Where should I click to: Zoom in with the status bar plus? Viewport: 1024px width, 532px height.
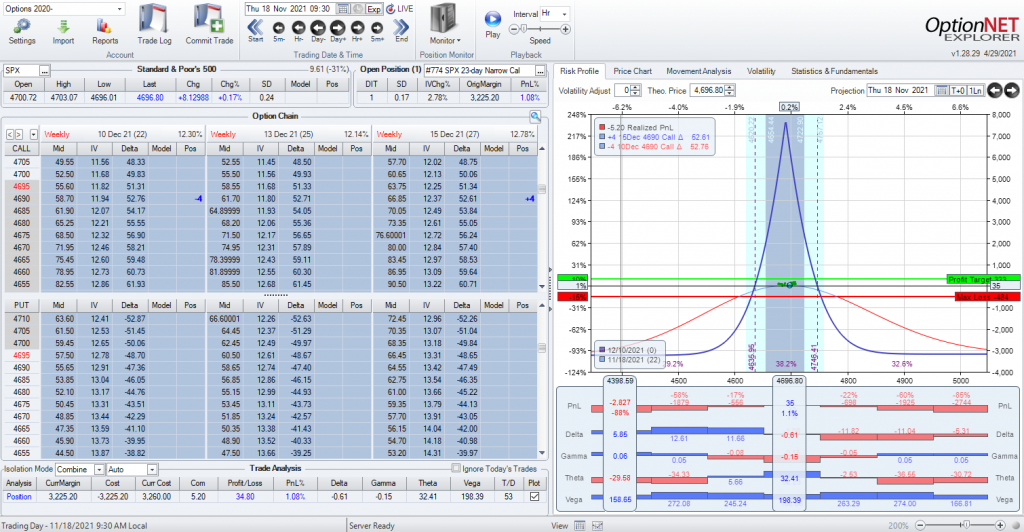pos(1000,525)
